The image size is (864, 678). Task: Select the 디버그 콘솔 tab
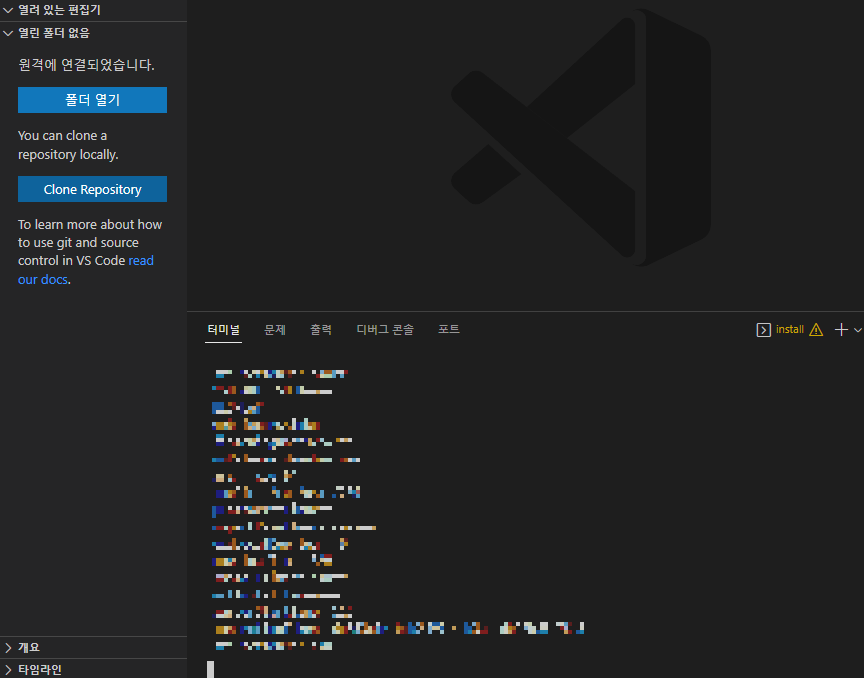385,330
